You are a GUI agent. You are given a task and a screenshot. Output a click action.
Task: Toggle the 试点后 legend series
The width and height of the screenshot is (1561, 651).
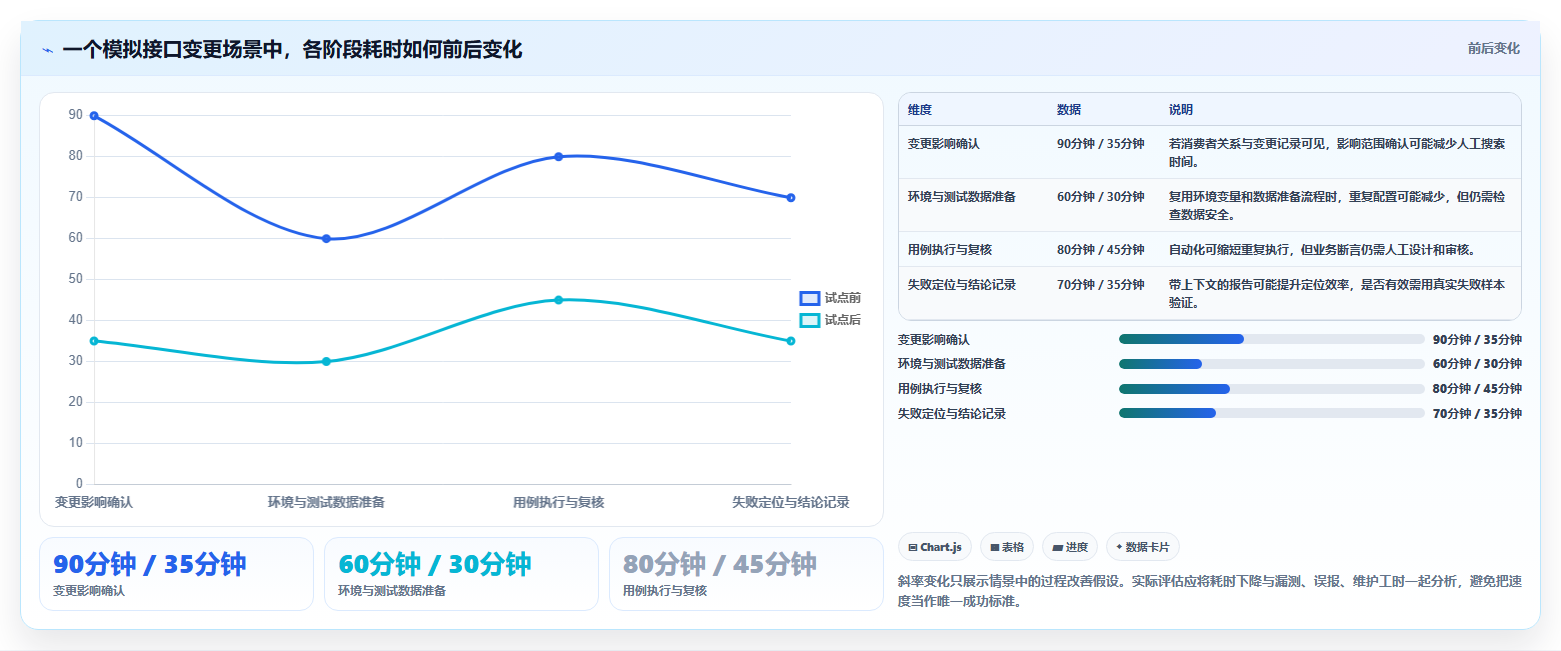830,320
